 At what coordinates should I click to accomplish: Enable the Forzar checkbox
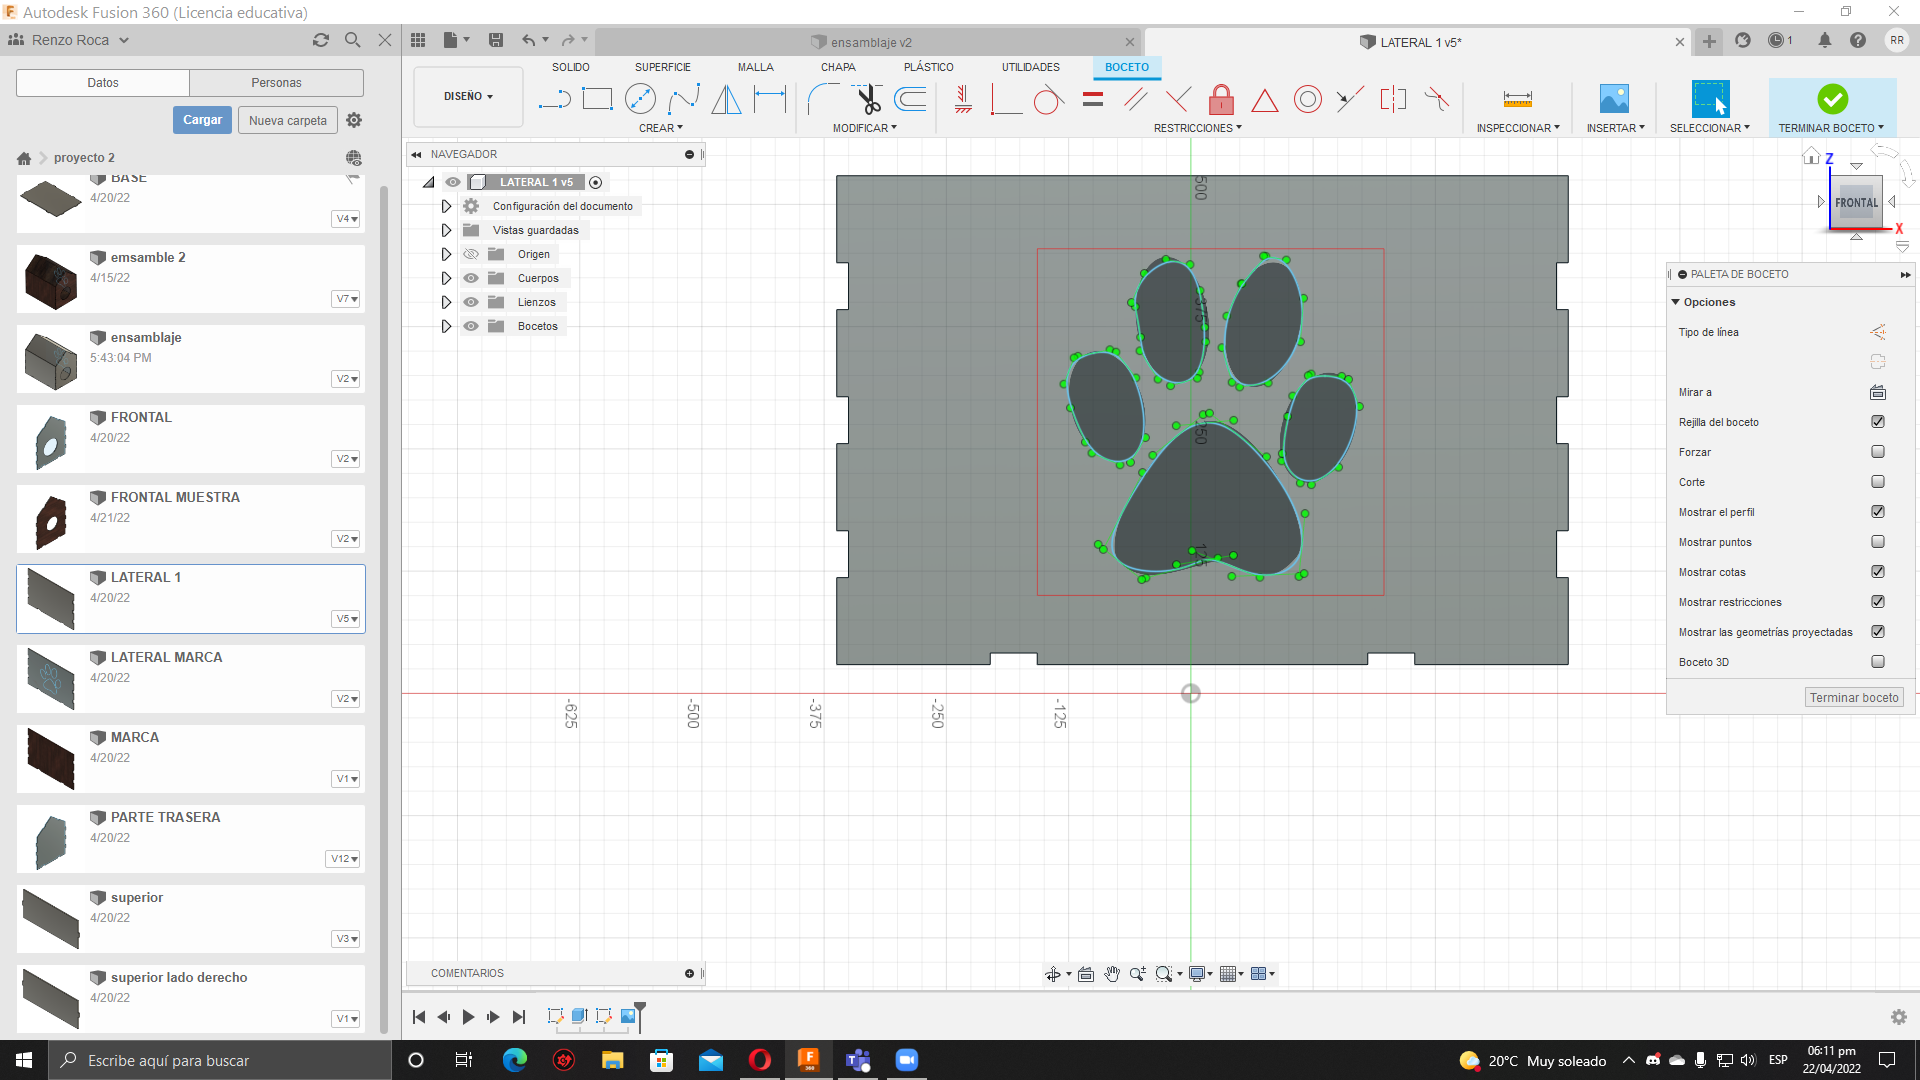click(1878, 452)
